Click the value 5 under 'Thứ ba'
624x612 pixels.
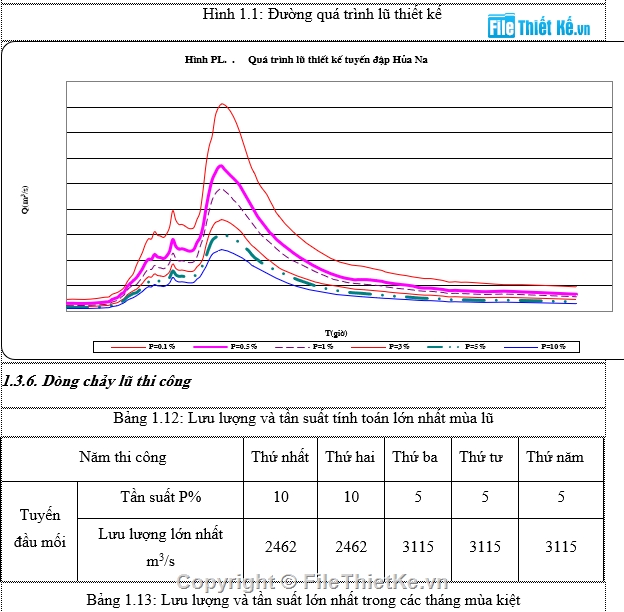[418, 497]
